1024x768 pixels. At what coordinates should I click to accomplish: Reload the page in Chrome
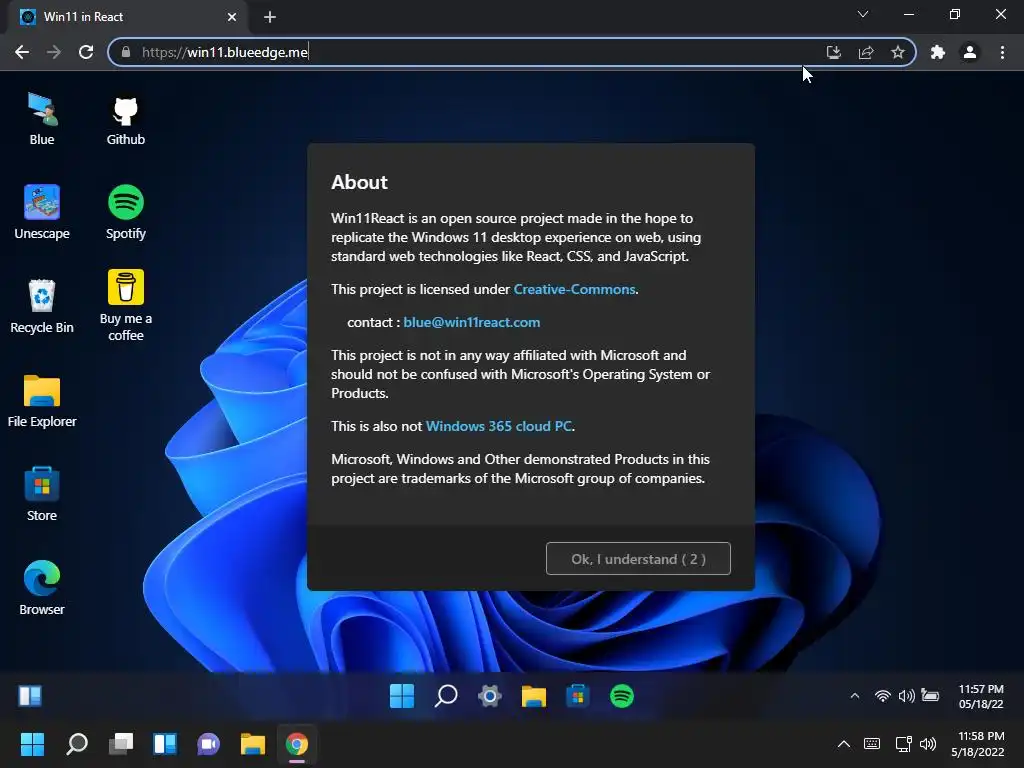pyautogui.click(x=86, y=52)
